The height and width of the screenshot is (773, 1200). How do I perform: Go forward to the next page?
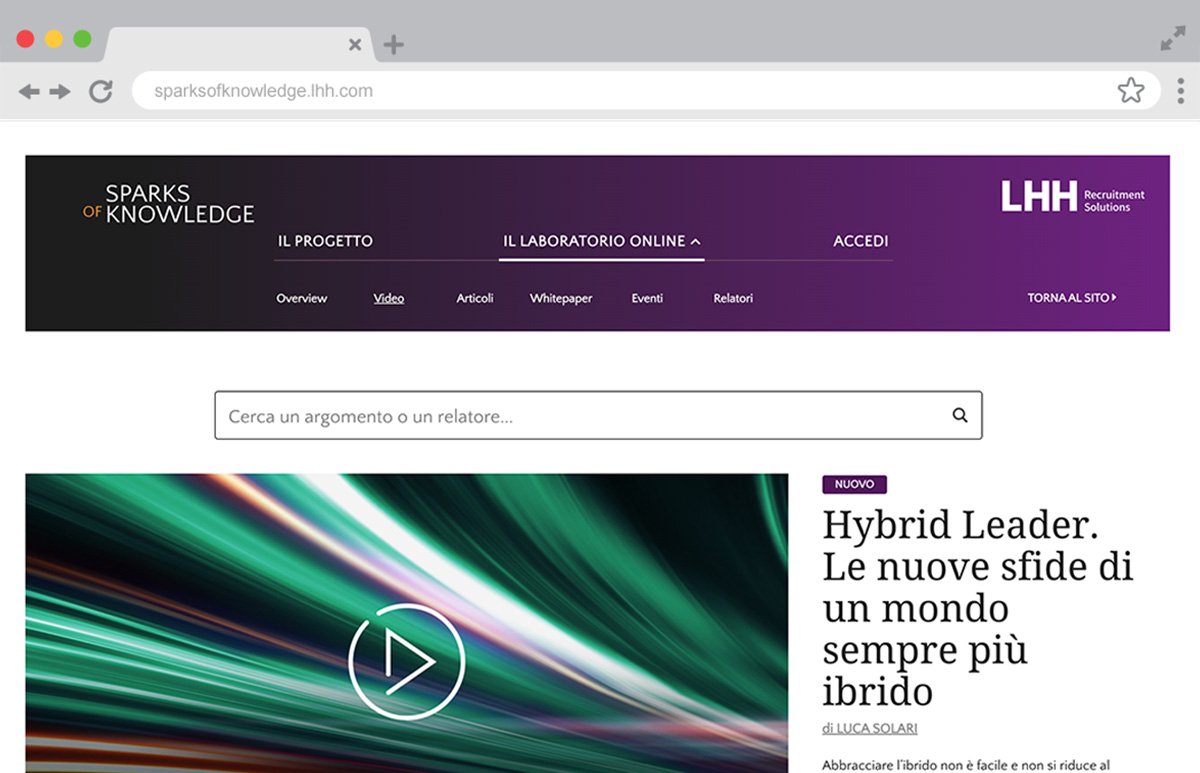pyautogui.click(x=60, y=92)
